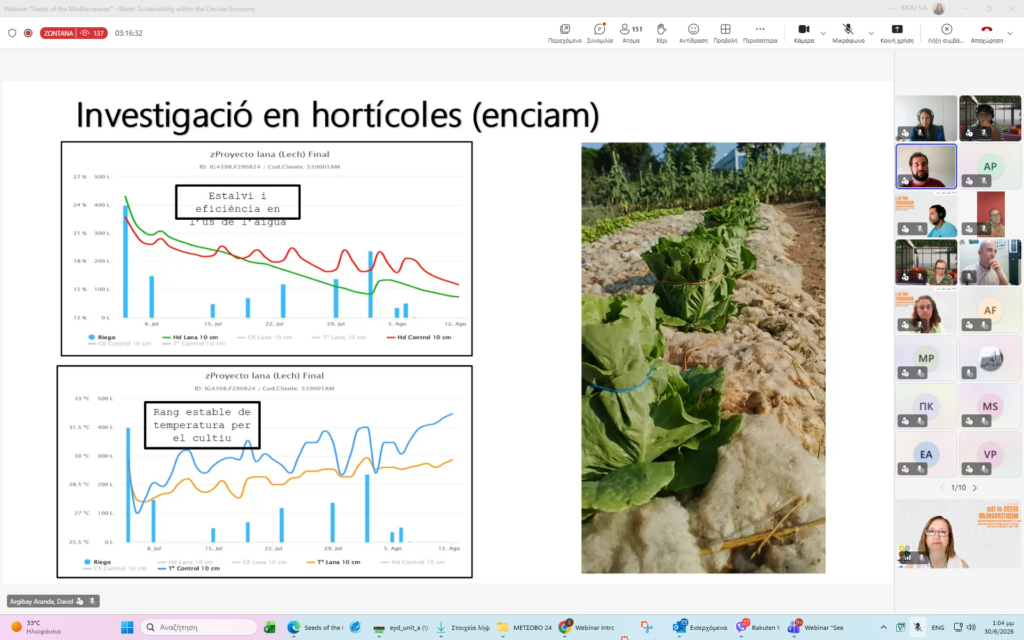Toggle Hd Lana 10 cm legend entry
The image size is (1024, 640).
click(190, 338)
